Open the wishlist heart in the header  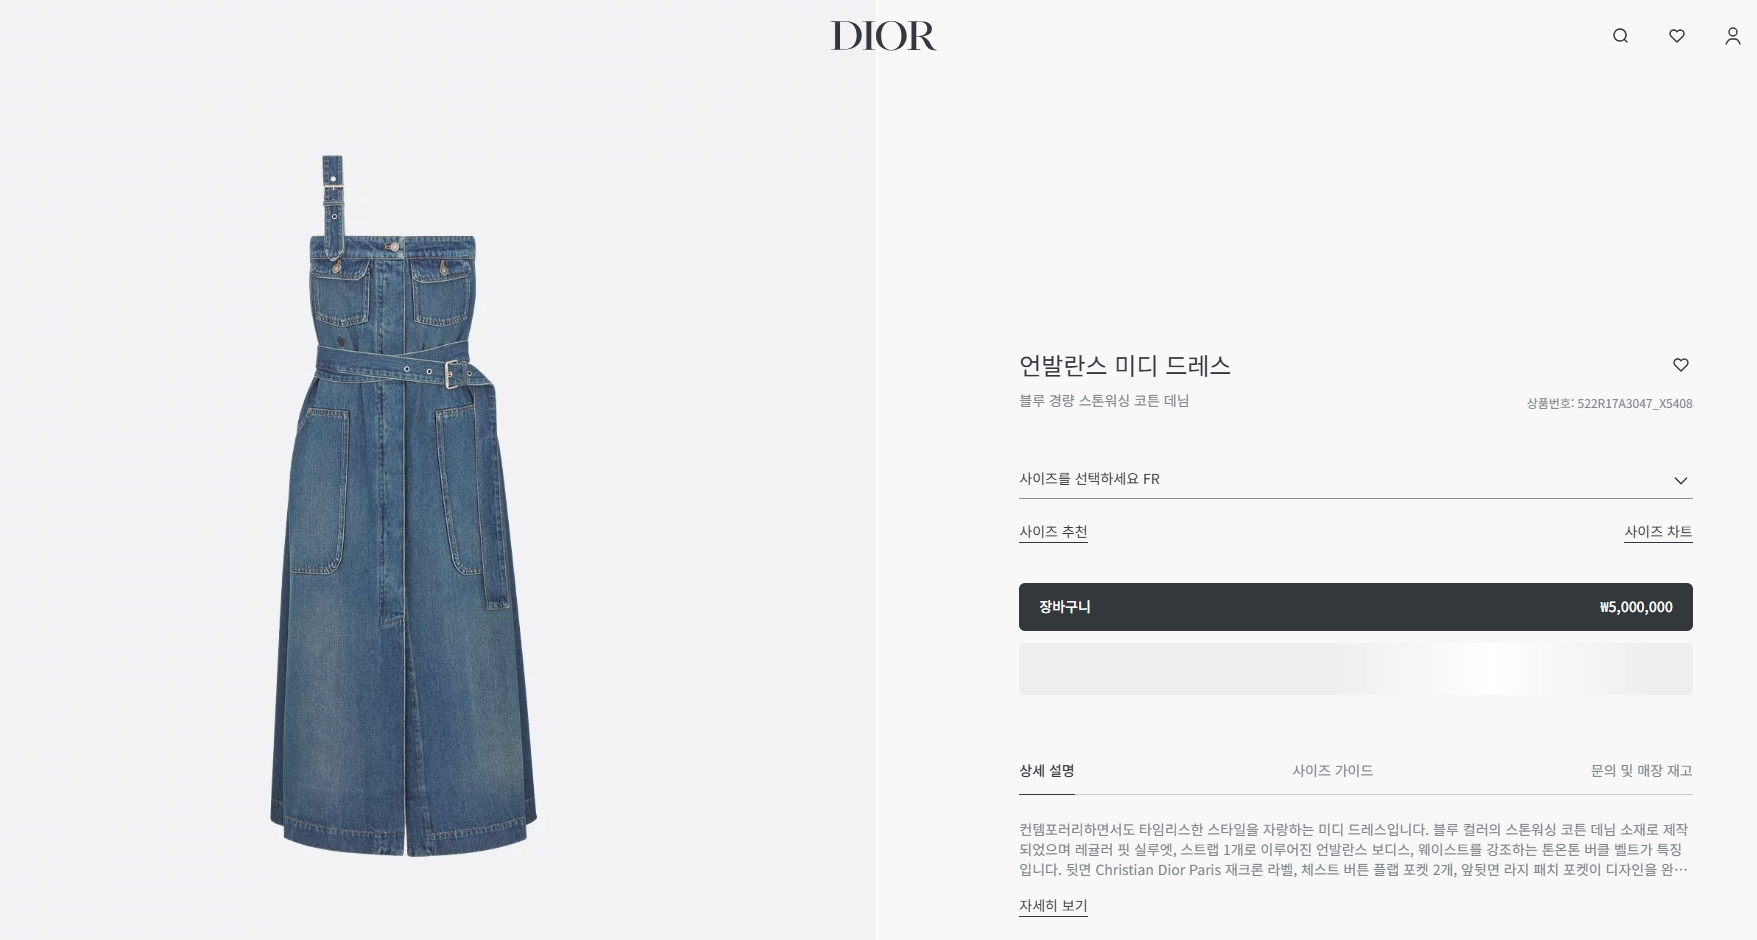(x=1677, y=36)
